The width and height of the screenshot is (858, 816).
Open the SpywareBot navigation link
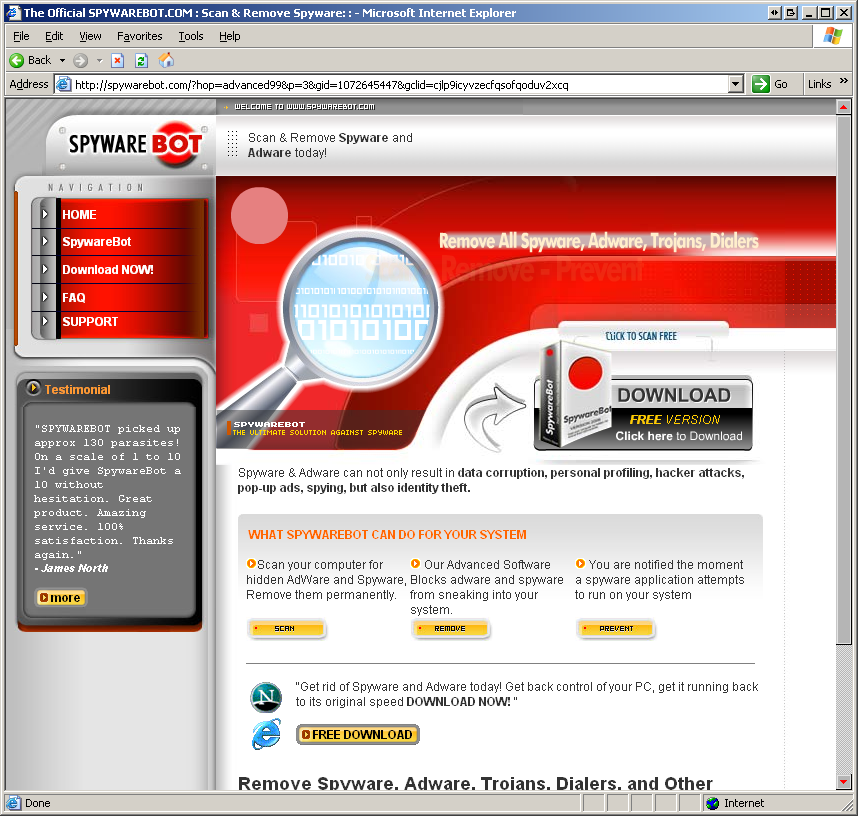pos(97,241)
